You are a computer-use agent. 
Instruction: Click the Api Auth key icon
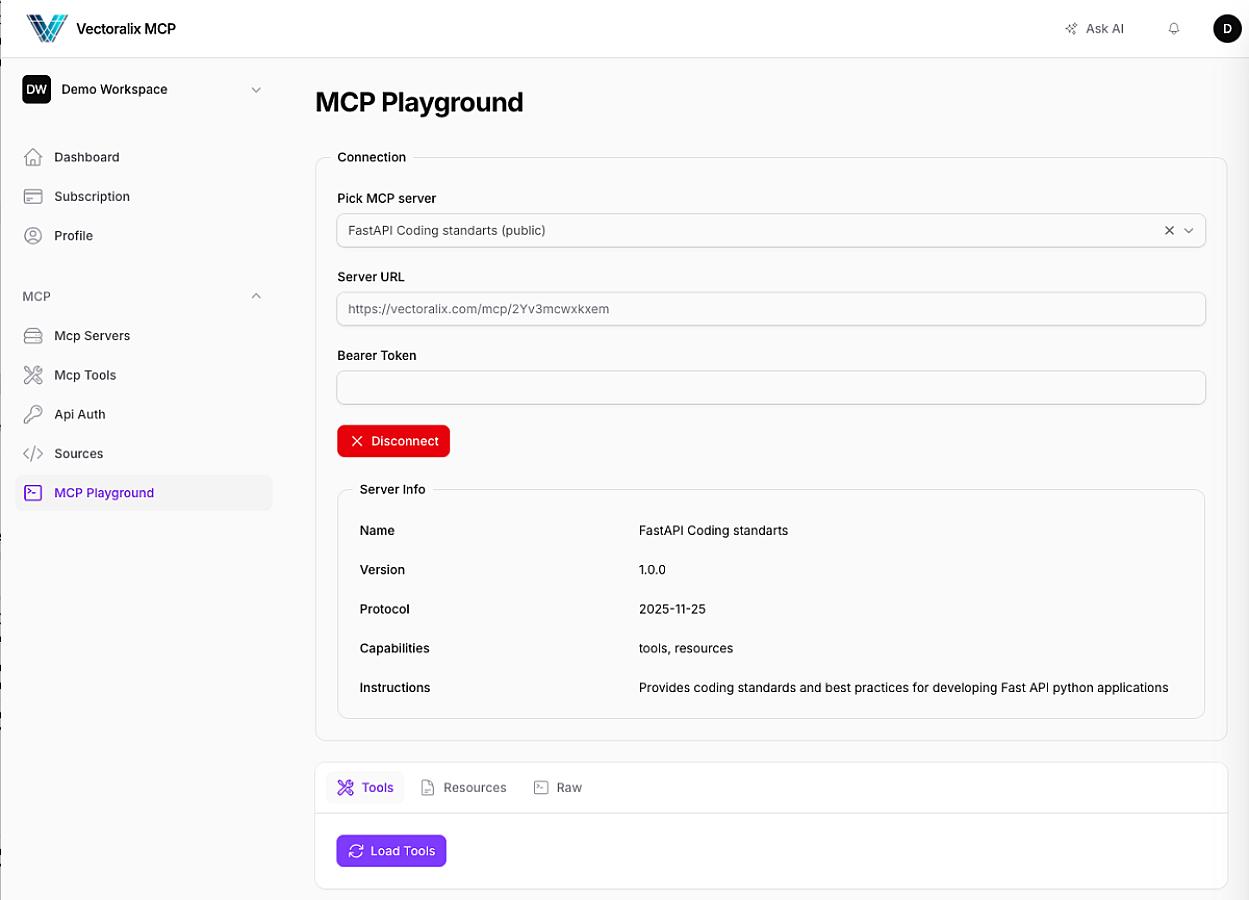point(33,414)
